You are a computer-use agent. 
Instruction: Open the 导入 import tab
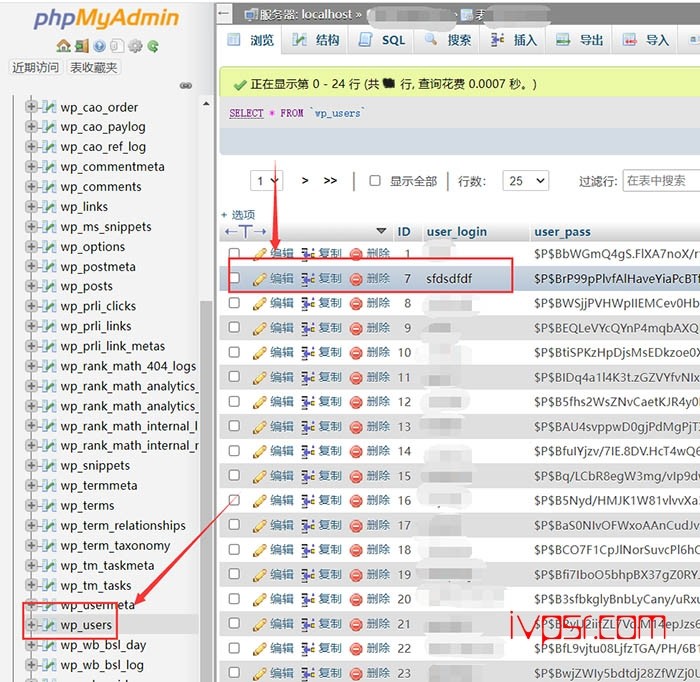(646, 40)
